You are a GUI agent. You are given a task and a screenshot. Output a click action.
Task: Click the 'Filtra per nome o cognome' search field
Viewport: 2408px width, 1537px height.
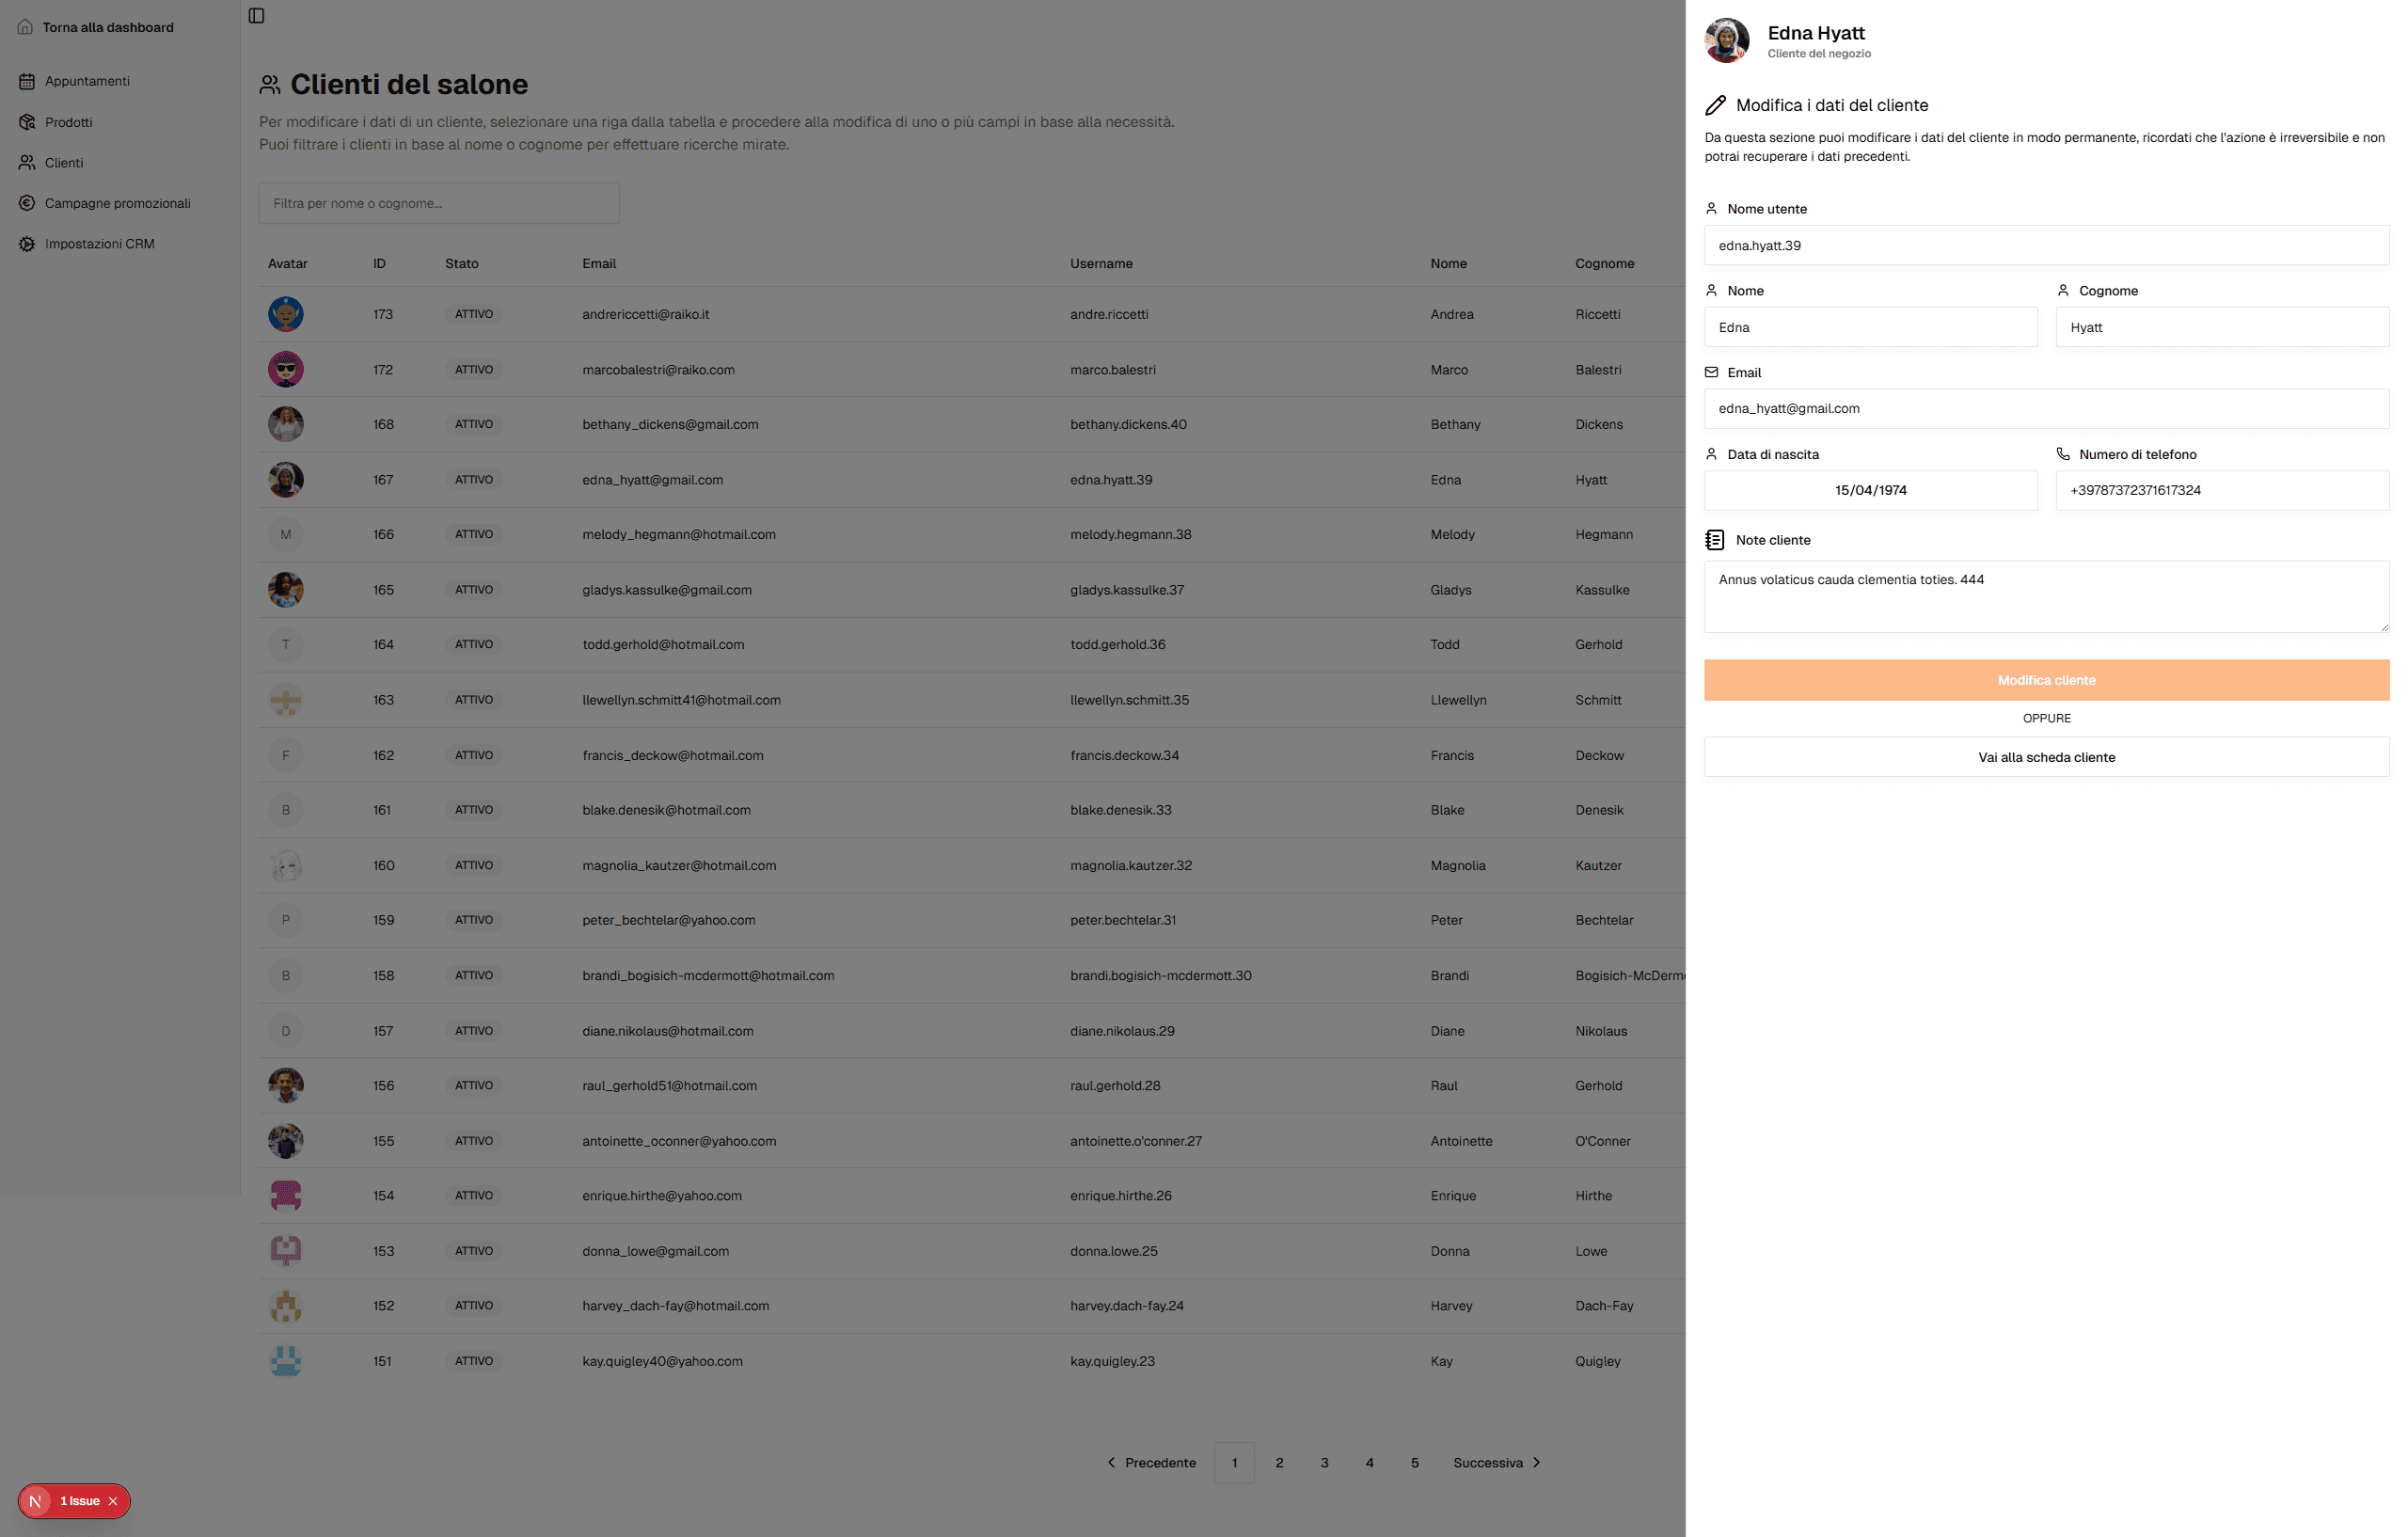438,203
